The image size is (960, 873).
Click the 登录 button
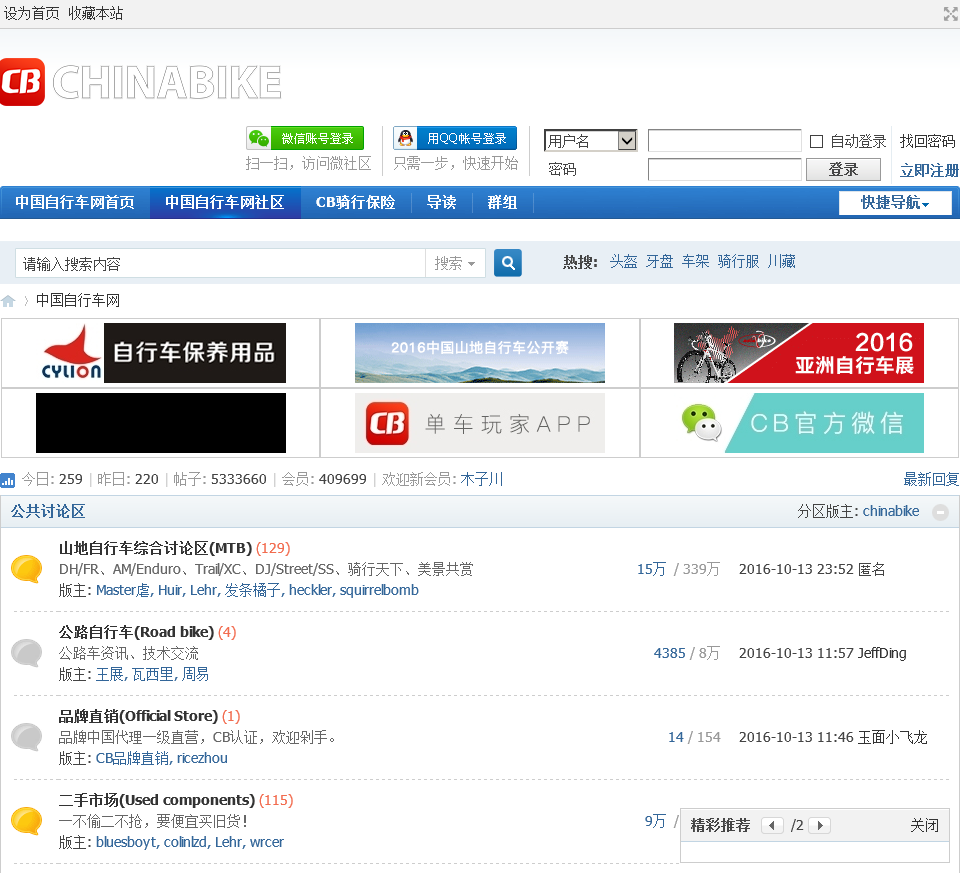coord(843,170)
